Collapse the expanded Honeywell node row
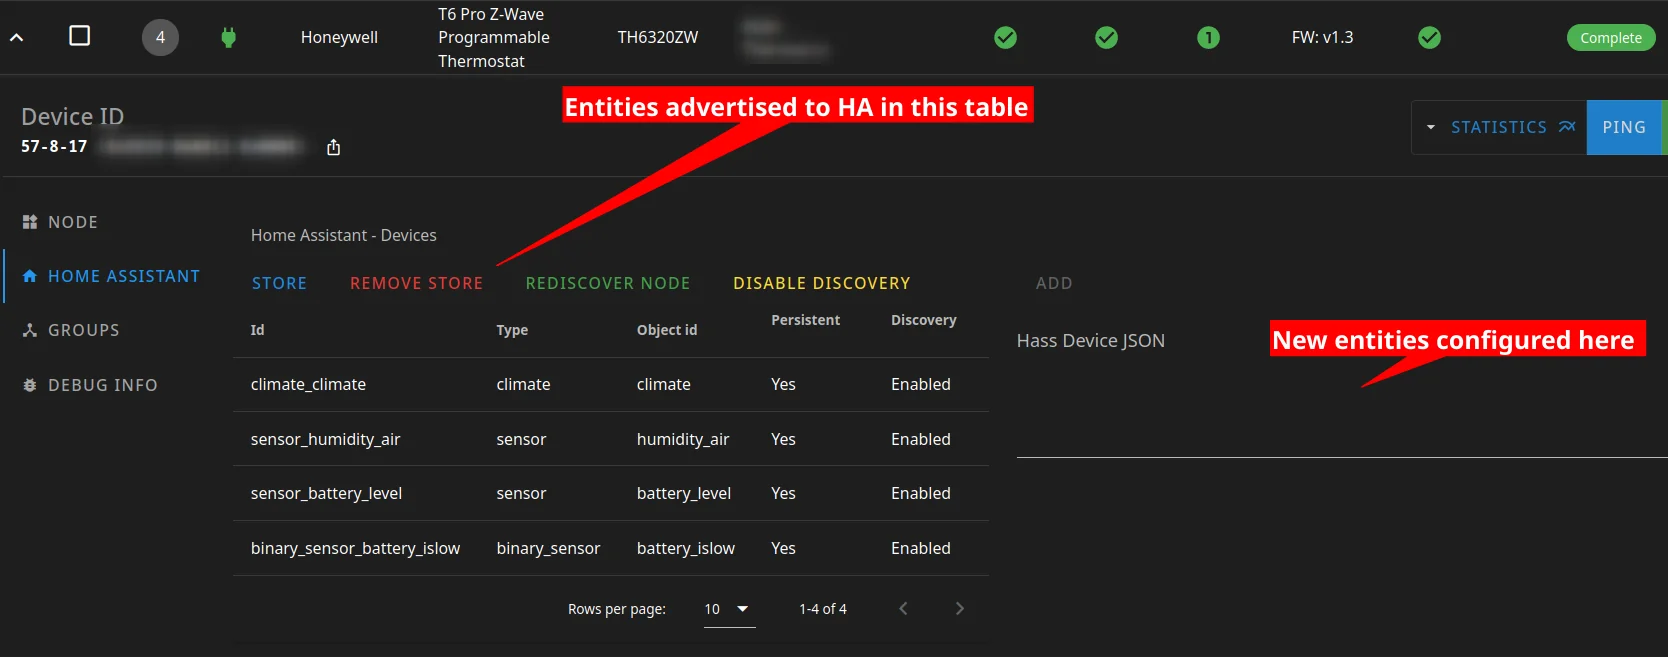The width and height of the screenshot is (1668, 658). [17, 38]
